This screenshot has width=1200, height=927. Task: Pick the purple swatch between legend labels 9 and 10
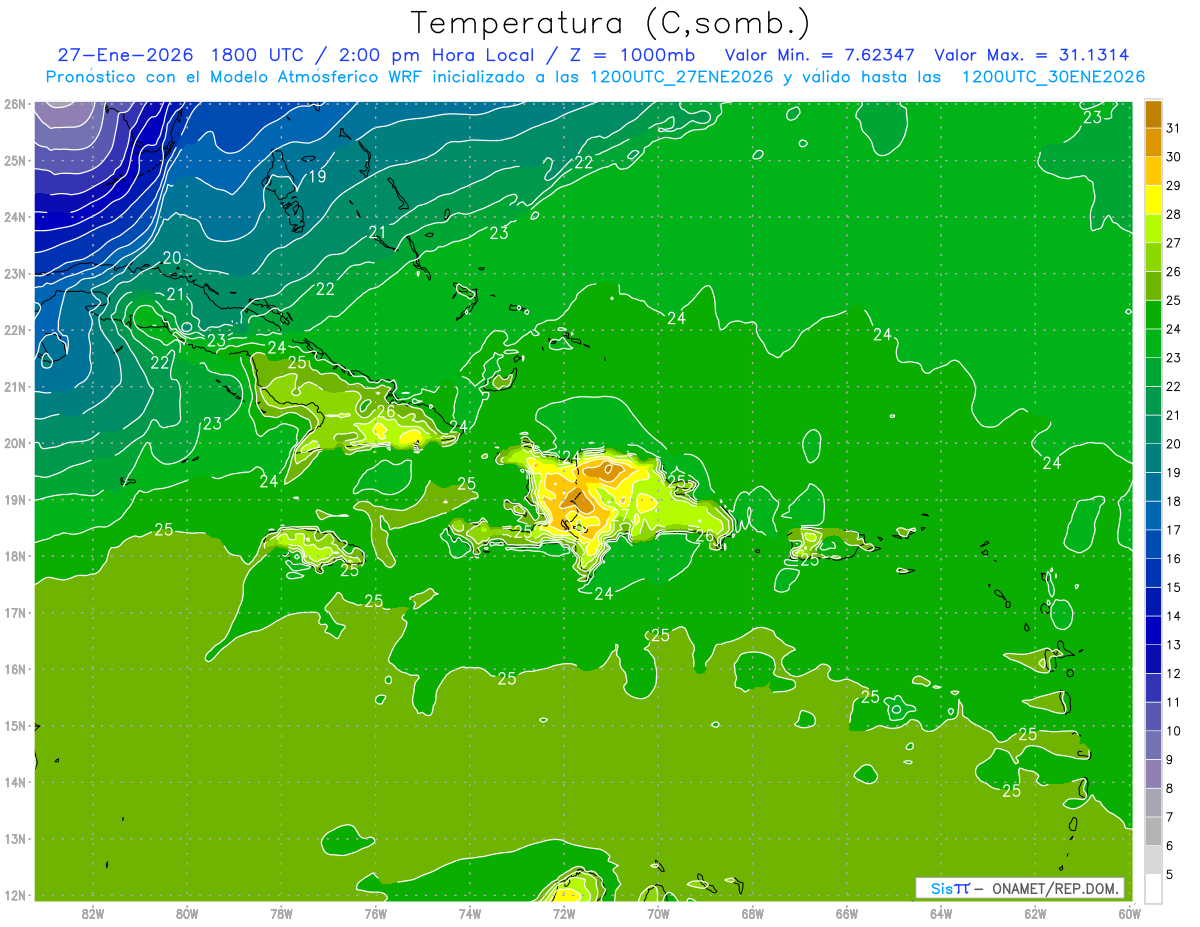coord(1153,746)
